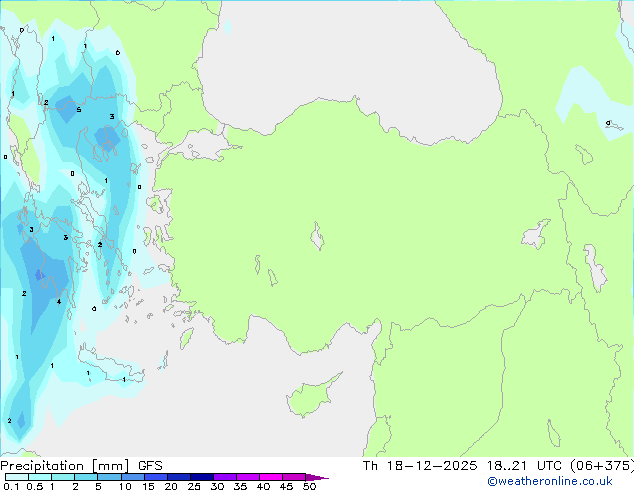Viewport: 634px width, 490px height.
Task: Click the '0.1' legend scale label
Action: point(12,486)
